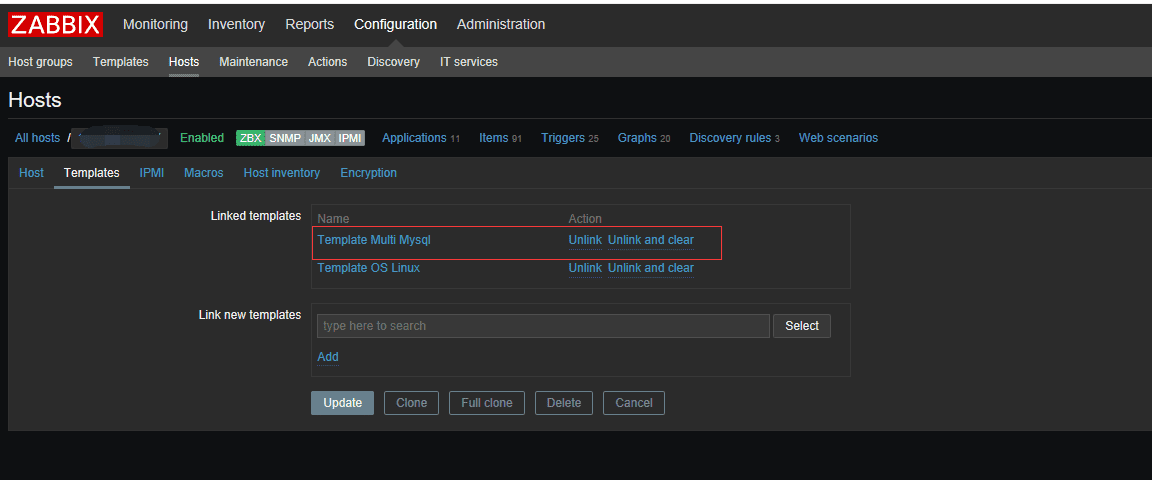The width and height of the screenshot is (1152, 480).
Task: Switch to the Encryption tab
Action: click(368, 173)
